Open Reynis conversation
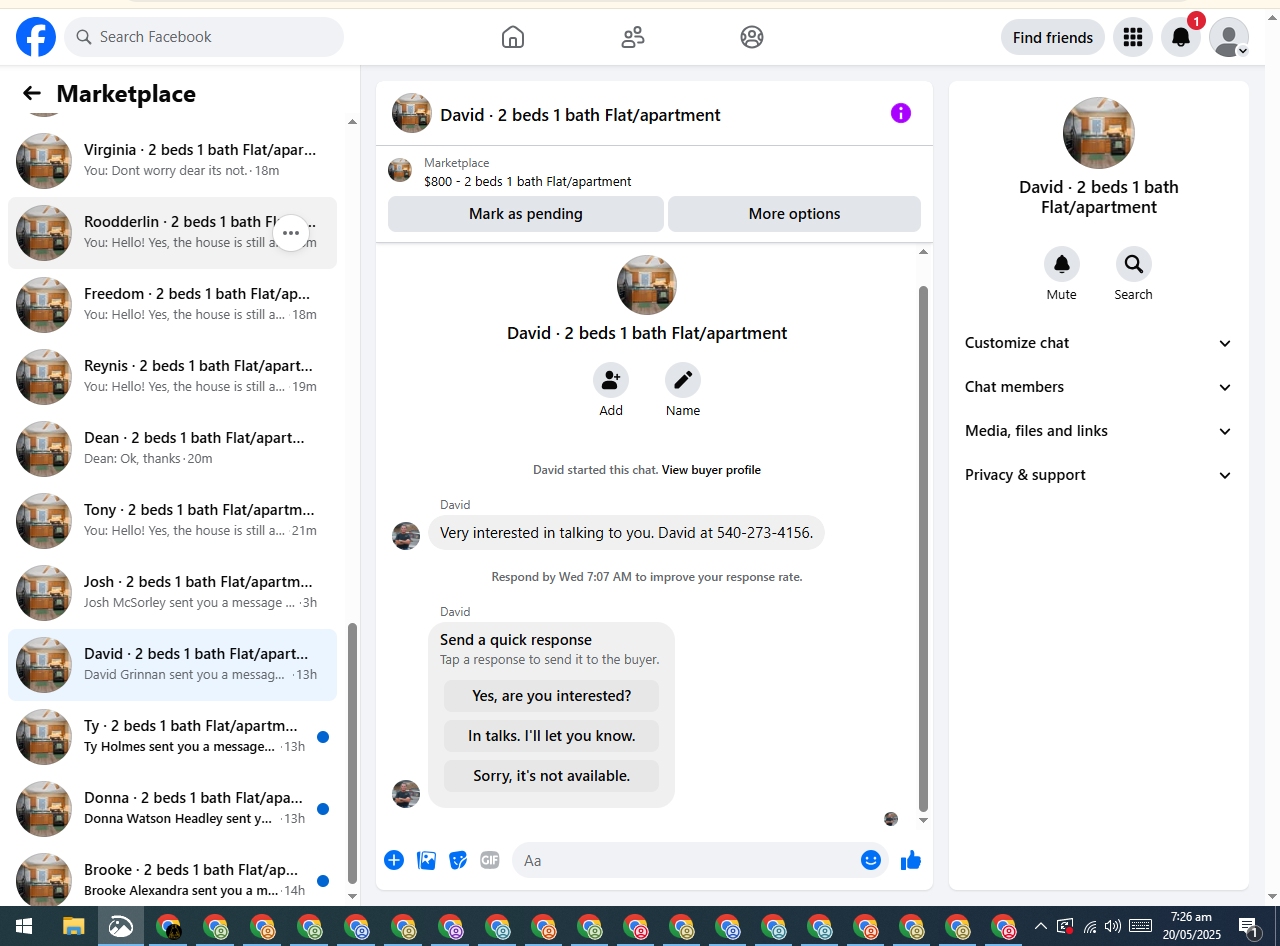The width and height of the screenshot is (1280, 946). [x=172, y=376]
